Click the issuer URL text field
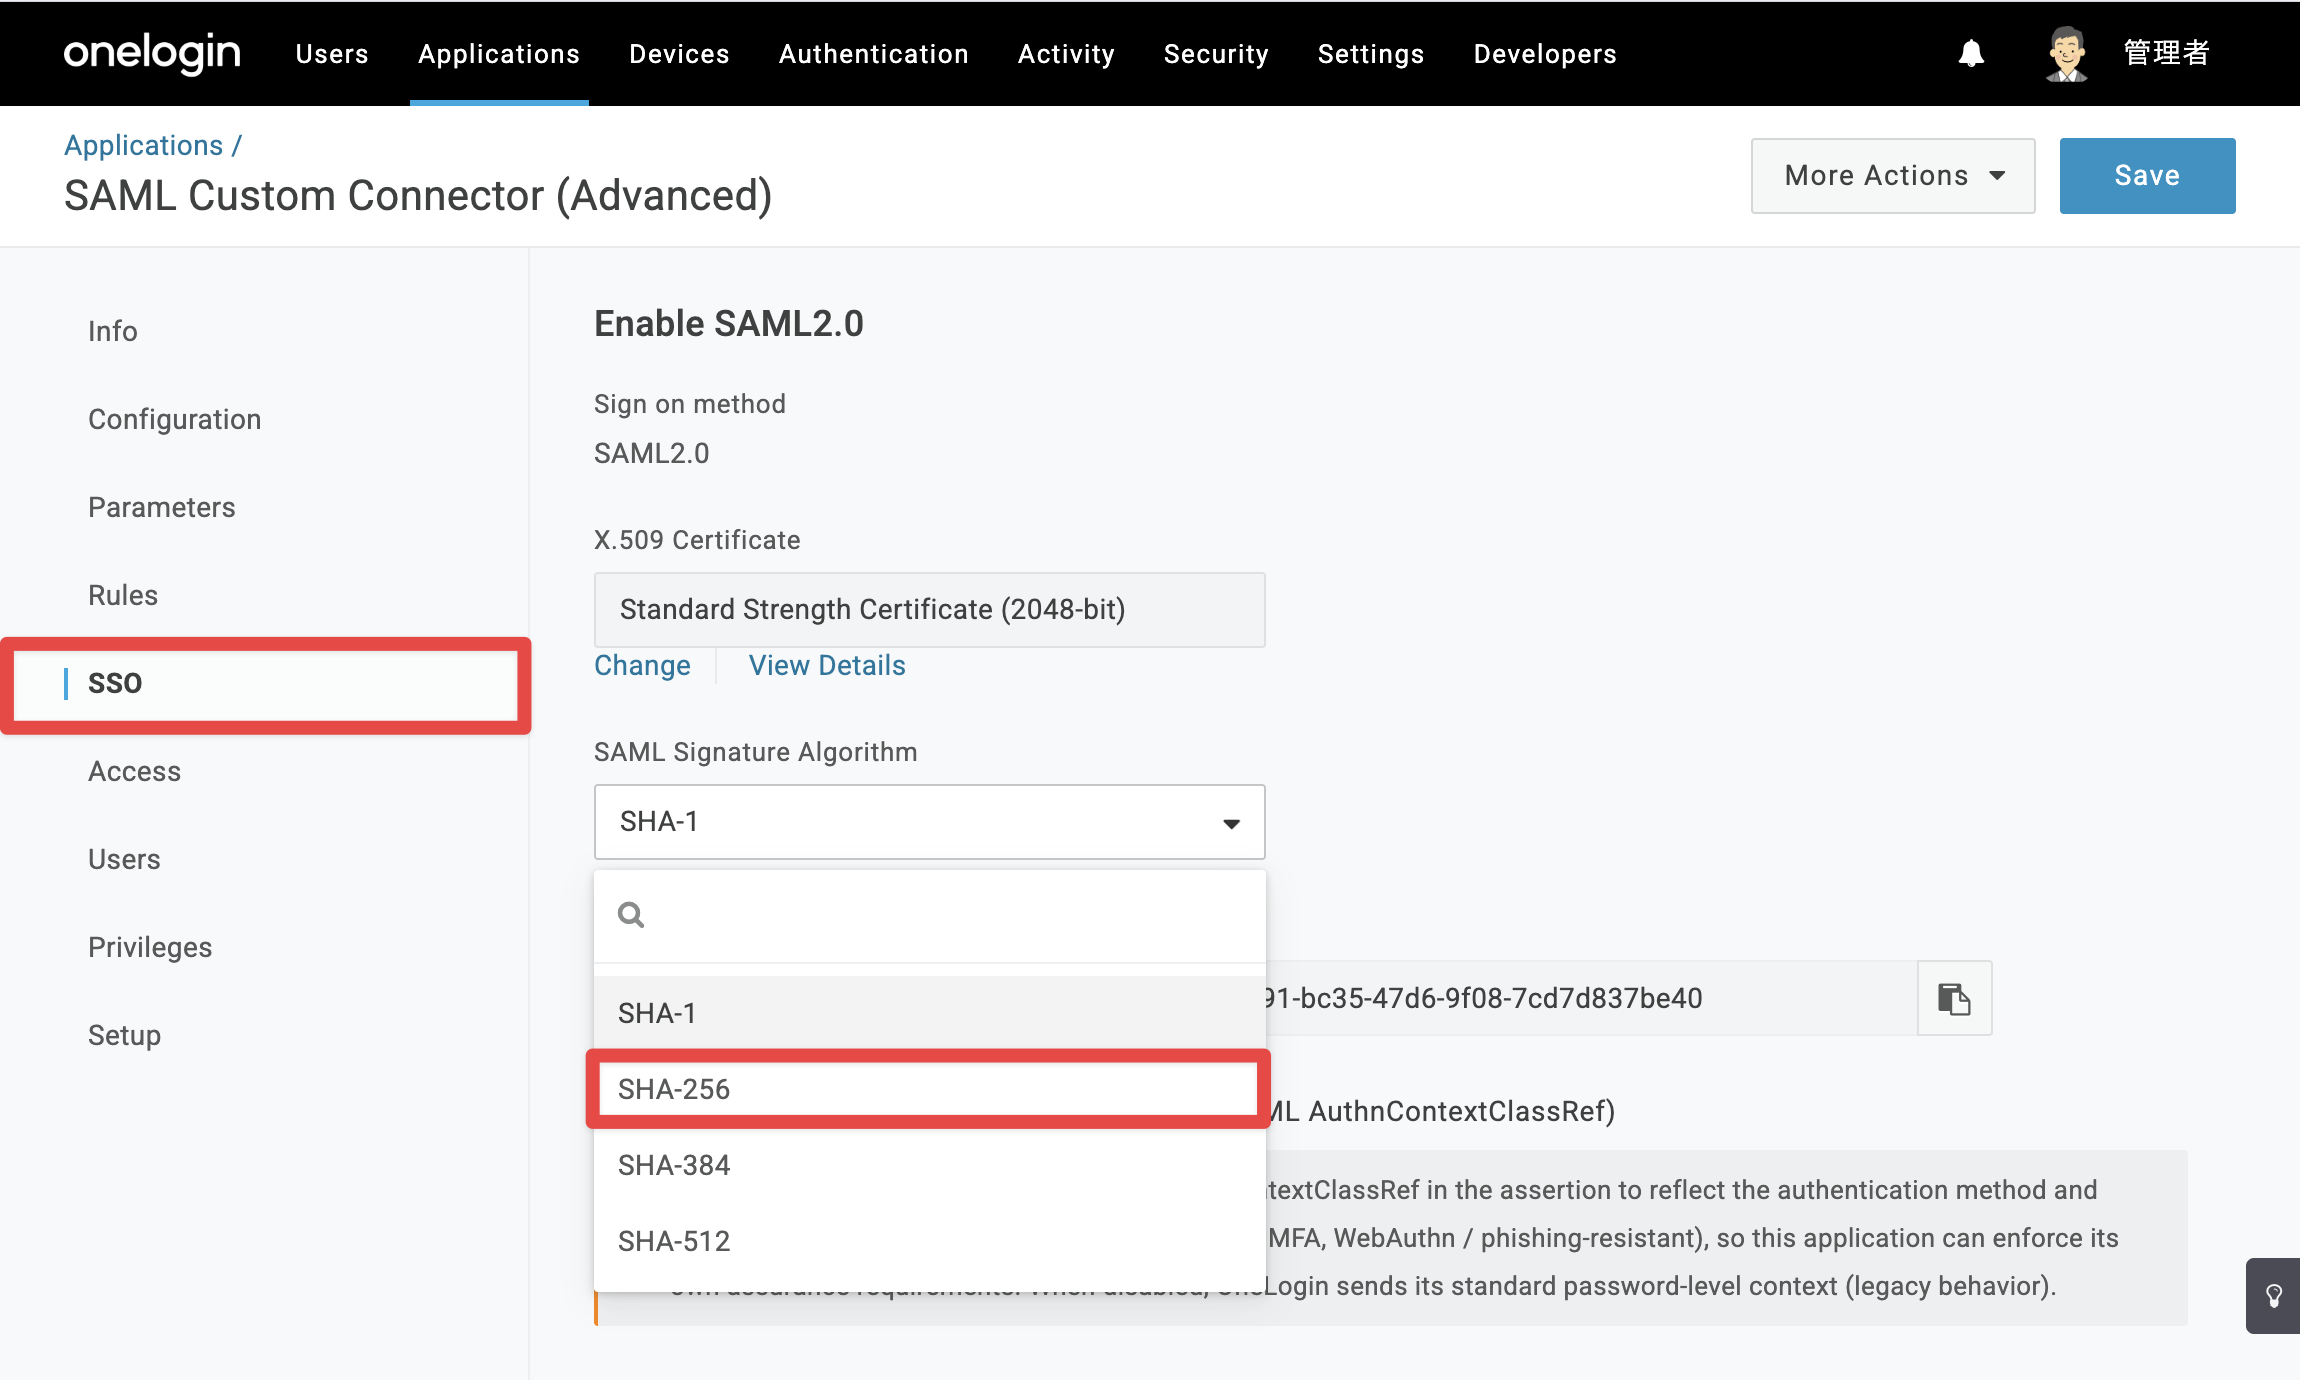The height and width of the screenshot is (1380, 2300). coord(1591,998)
